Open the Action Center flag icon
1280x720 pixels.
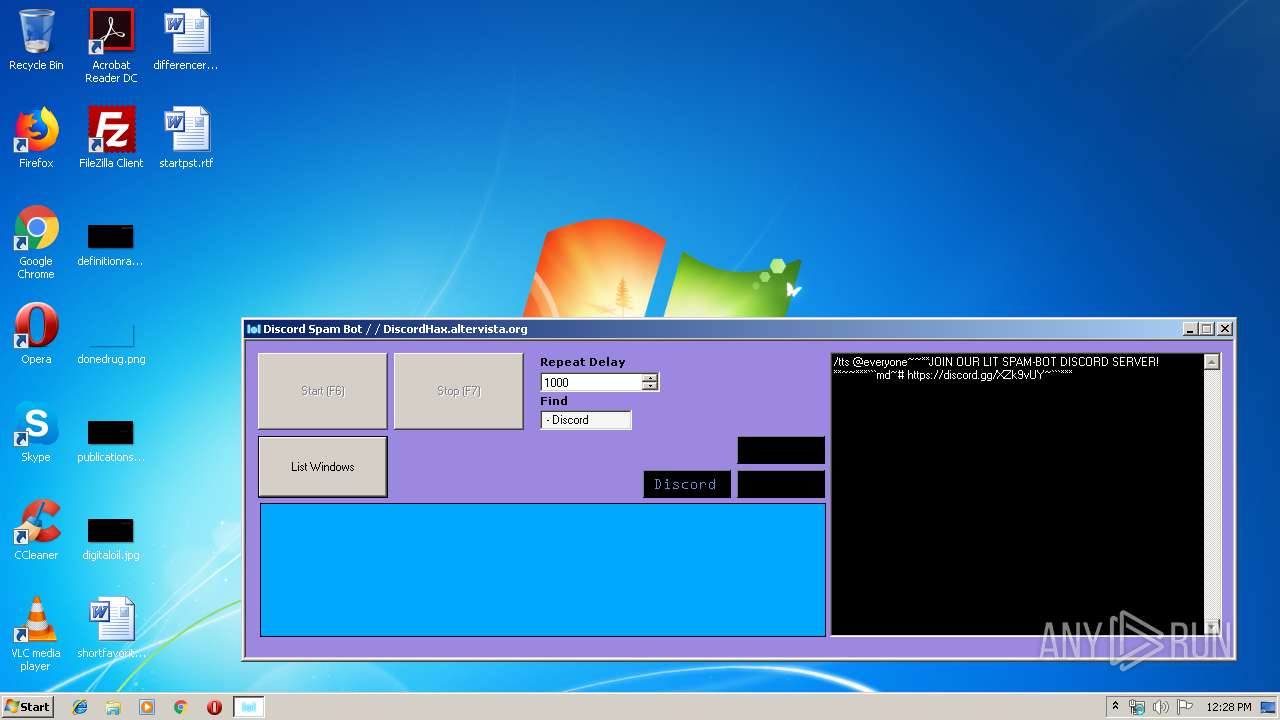pos(1184,707)
